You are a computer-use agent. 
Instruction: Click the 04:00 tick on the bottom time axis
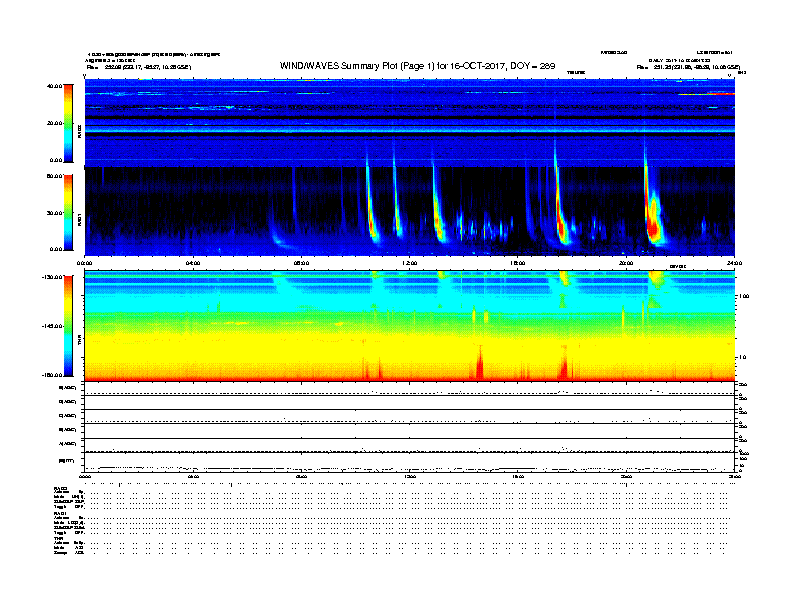pyautogui.click(x=193, y=477)
